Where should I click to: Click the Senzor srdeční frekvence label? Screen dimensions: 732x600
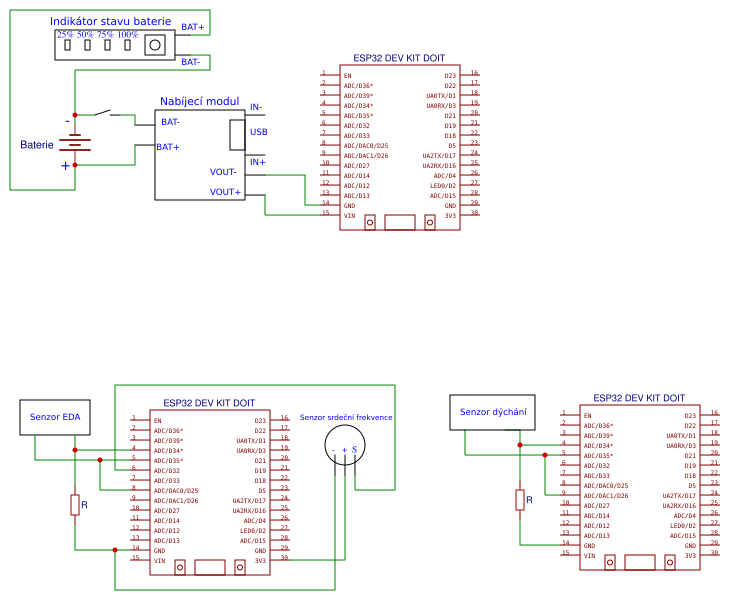pos(346,417)
